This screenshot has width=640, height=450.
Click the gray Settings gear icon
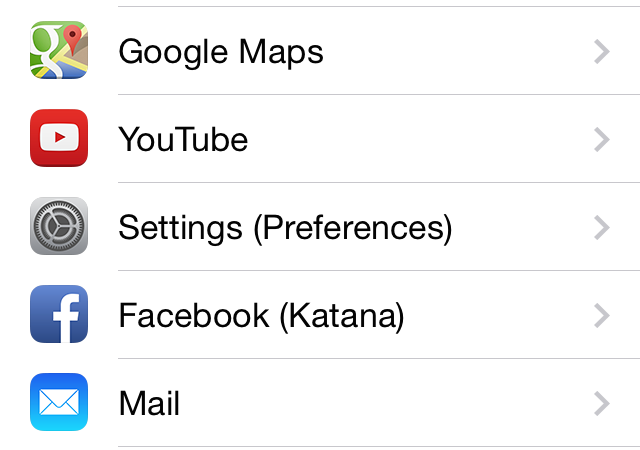59,226
